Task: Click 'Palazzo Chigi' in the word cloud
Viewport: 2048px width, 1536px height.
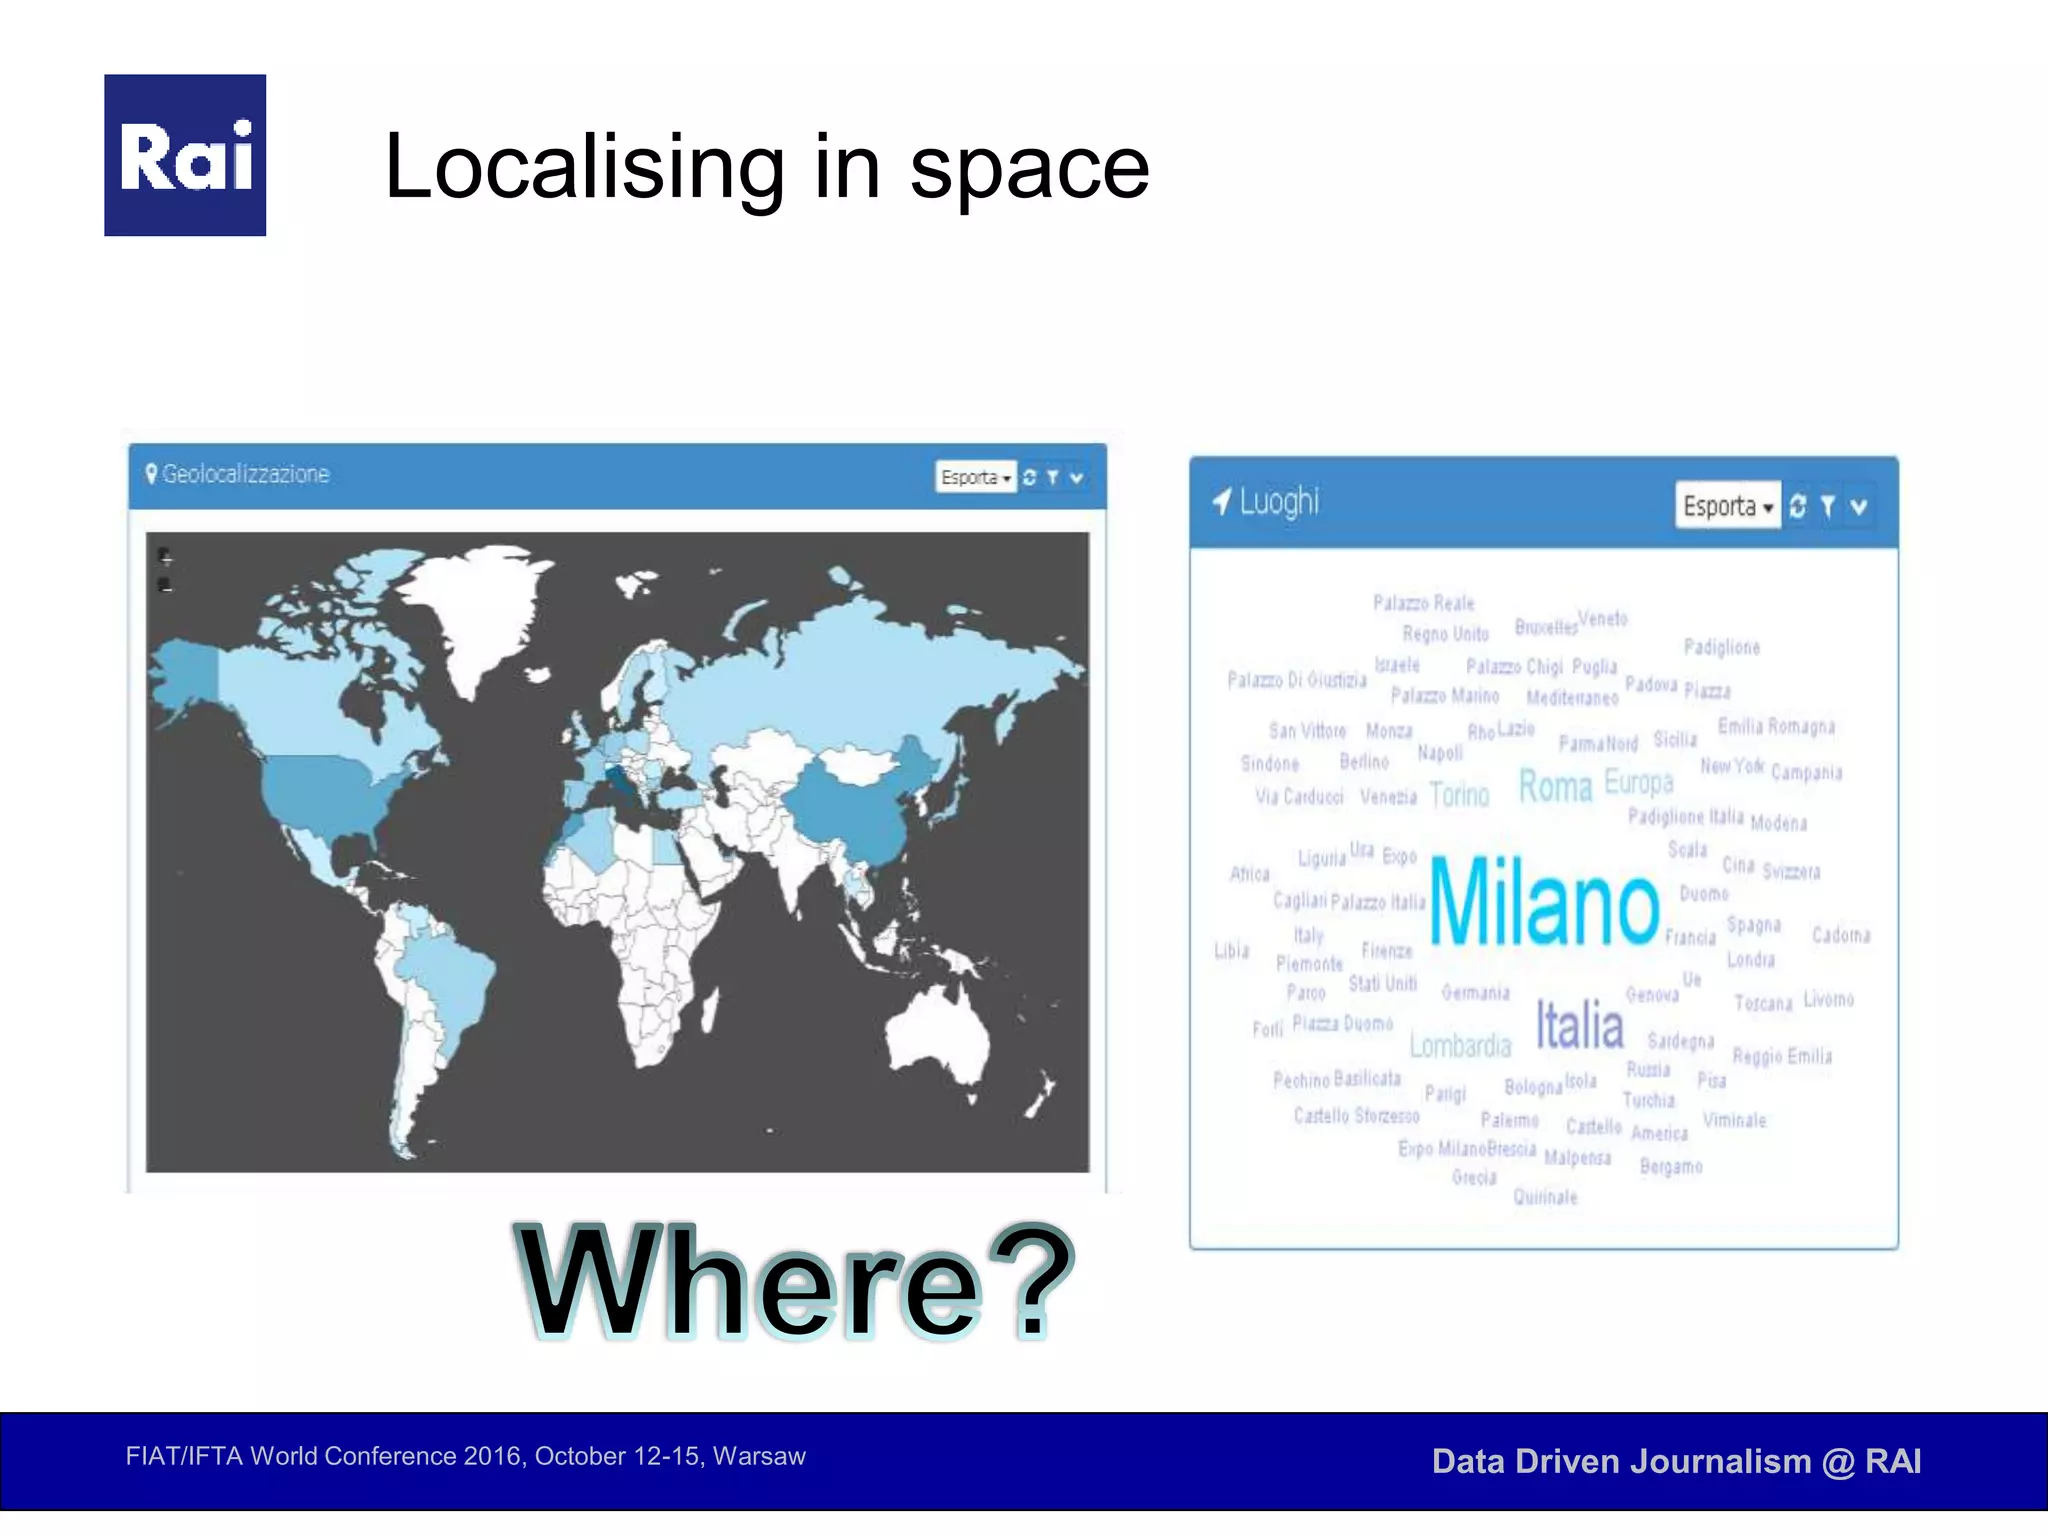Action: (x=1514, y=667)
